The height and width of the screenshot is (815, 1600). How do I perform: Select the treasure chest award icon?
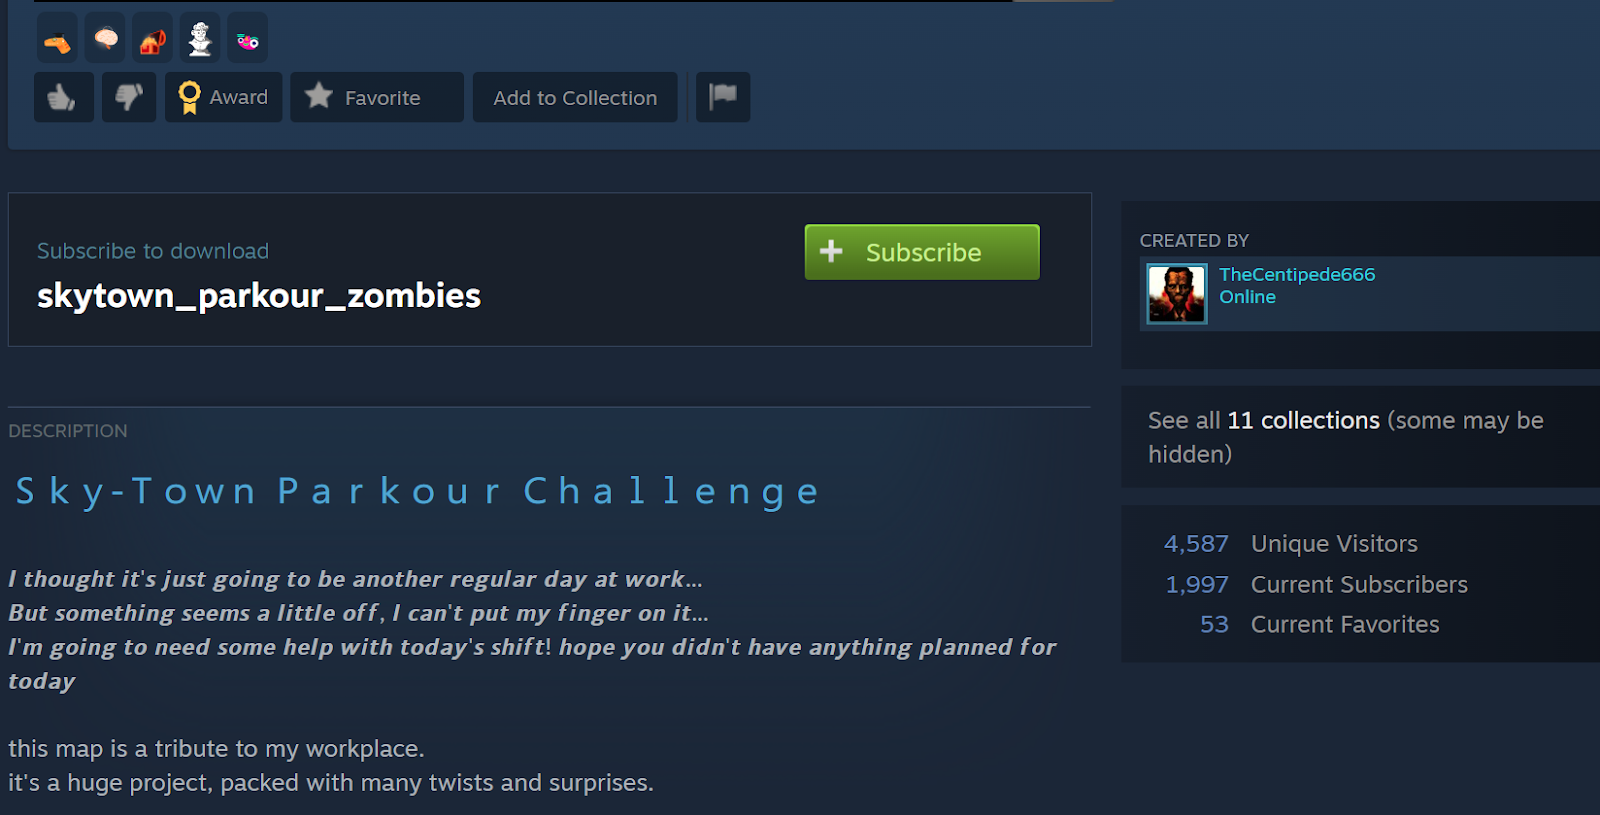coord(152,39)
